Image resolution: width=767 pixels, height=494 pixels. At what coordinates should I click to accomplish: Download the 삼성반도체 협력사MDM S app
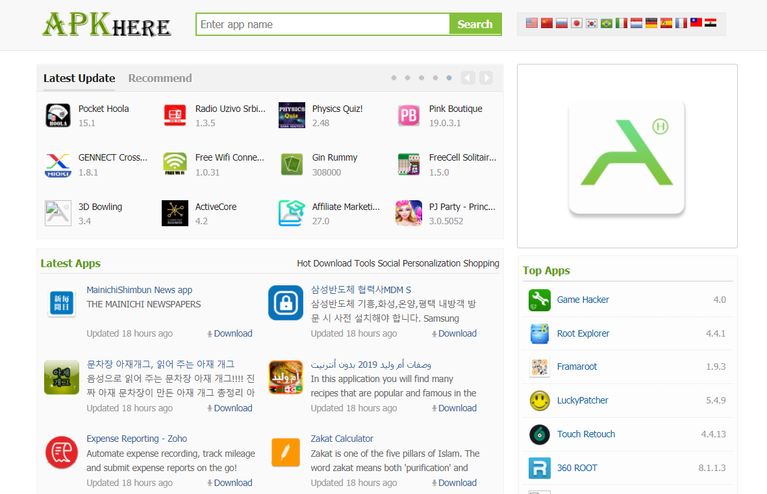(454, 334)
